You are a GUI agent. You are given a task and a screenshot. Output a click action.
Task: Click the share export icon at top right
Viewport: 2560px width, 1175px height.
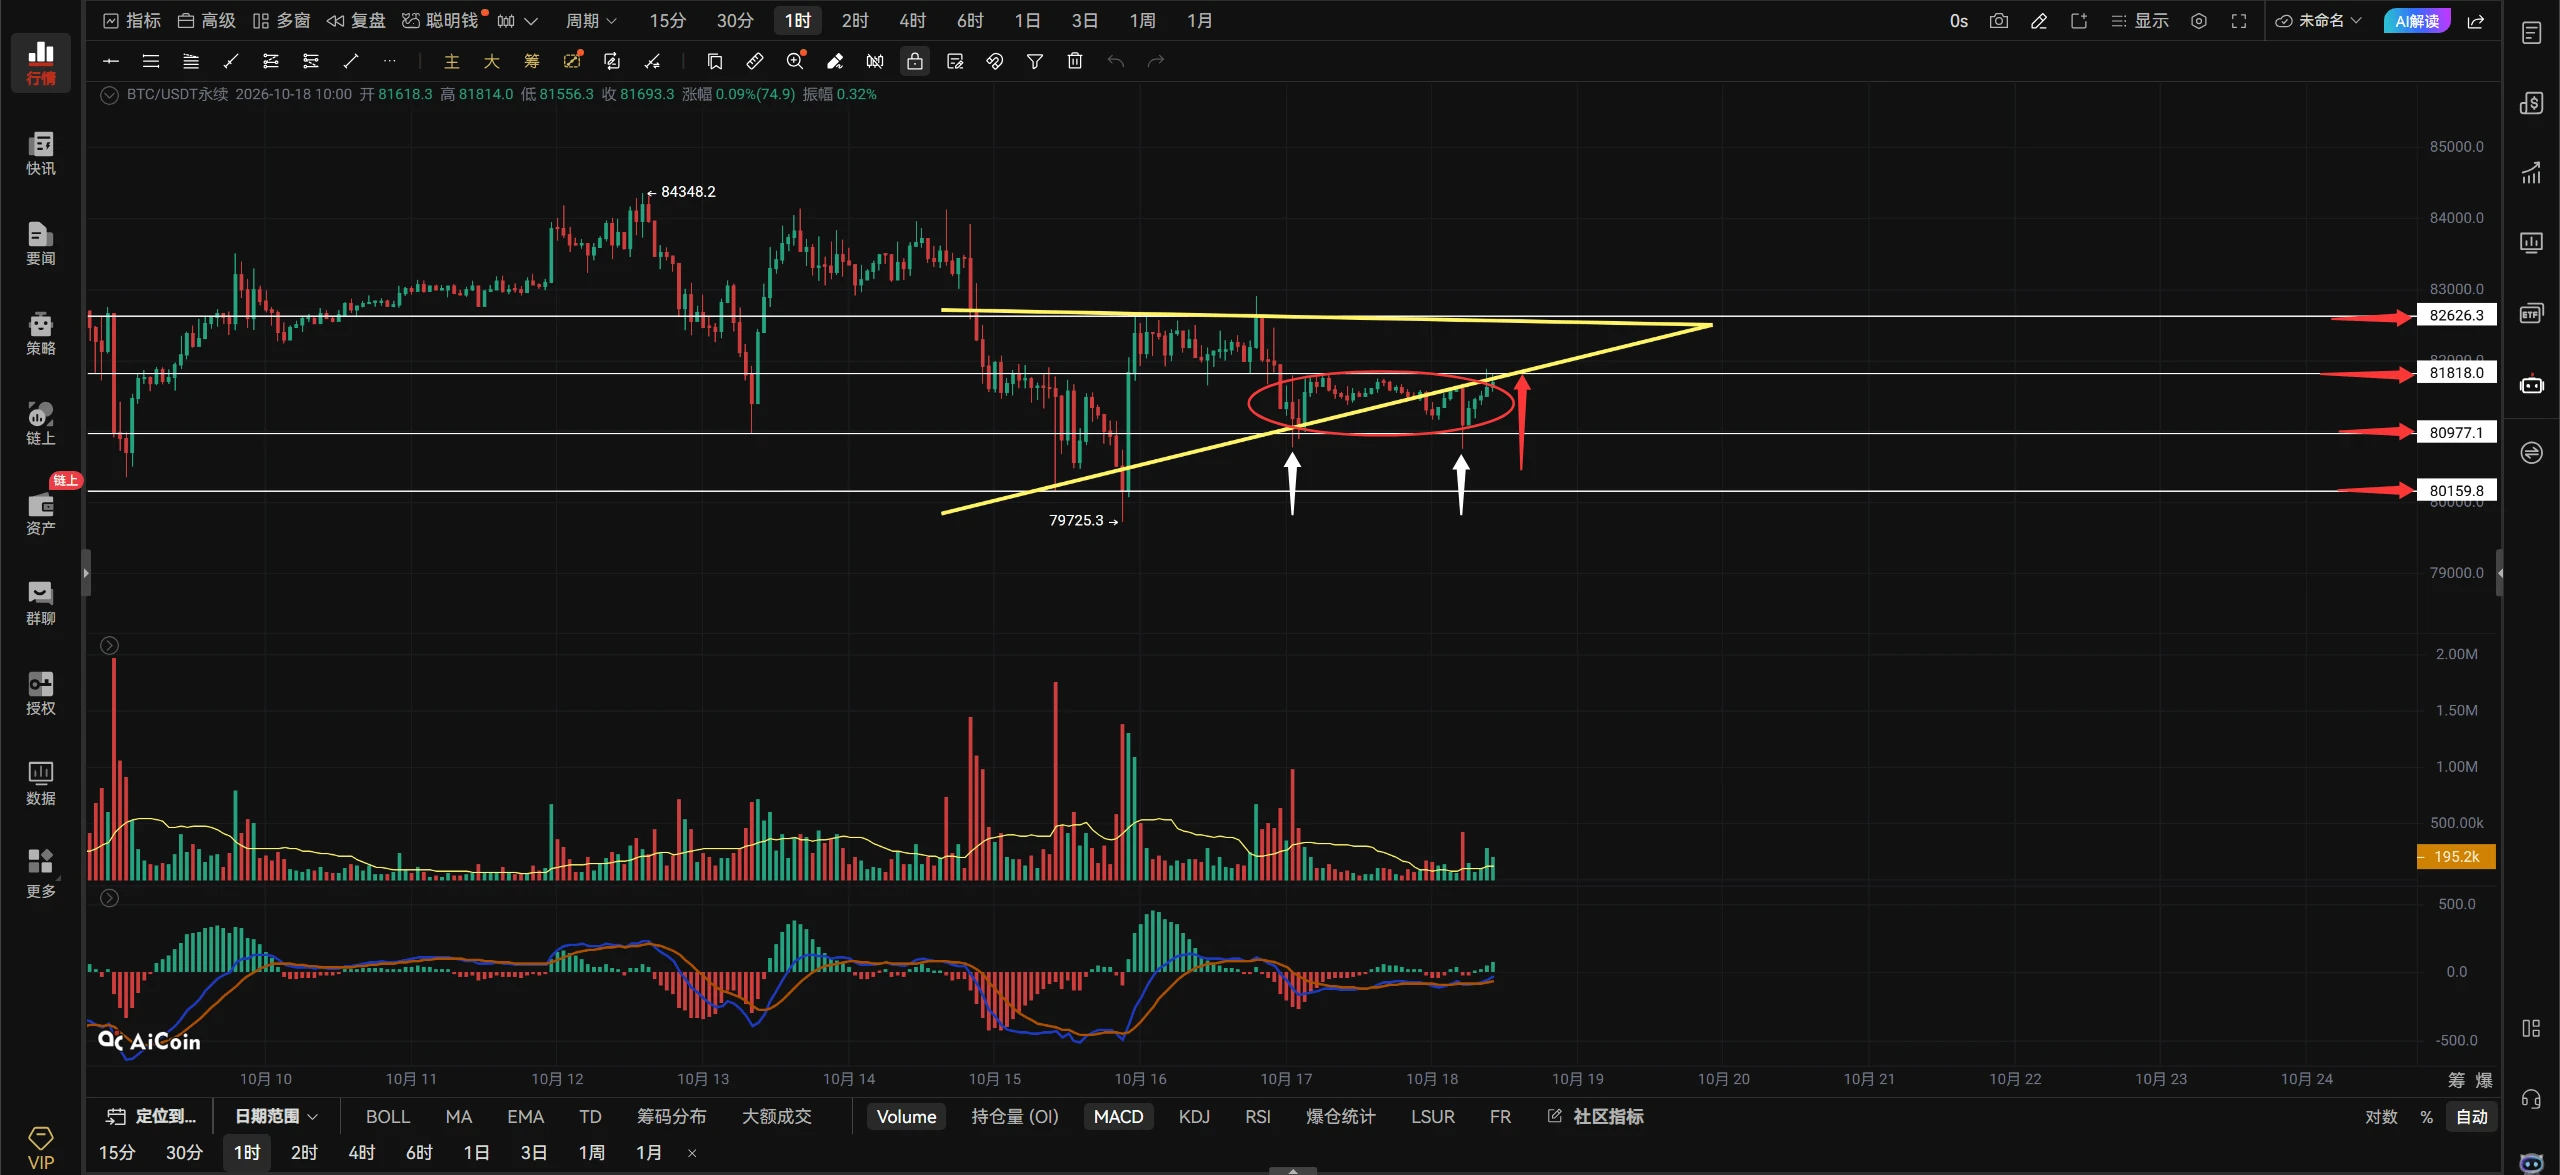pos(2476,21)
